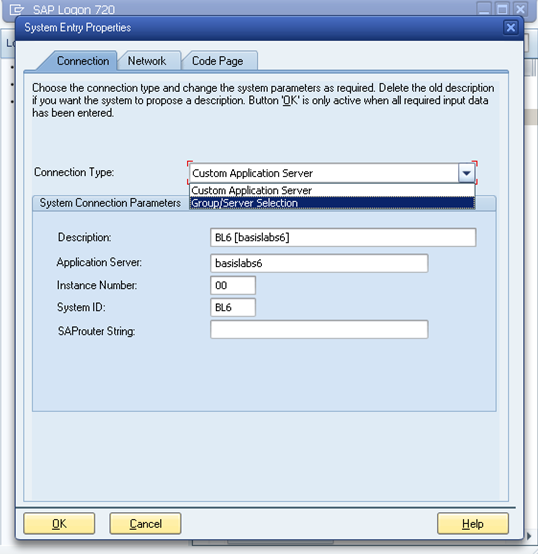Close the SAP Logon 720 window
The image size is (538, 554).
pyautogui.click(x=520, y=9)
